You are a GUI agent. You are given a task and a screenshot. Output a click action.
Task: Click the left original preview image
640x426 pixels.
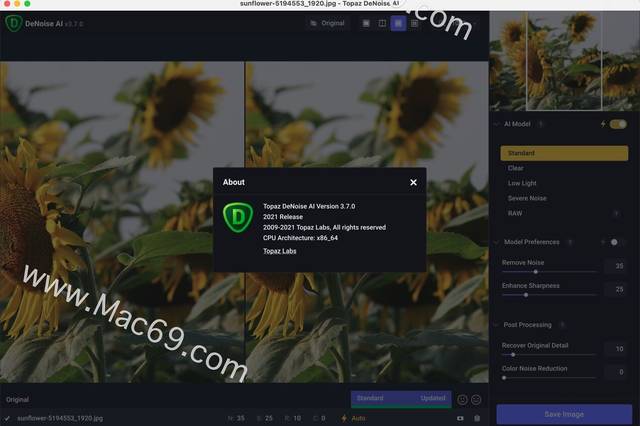point(122,222)
